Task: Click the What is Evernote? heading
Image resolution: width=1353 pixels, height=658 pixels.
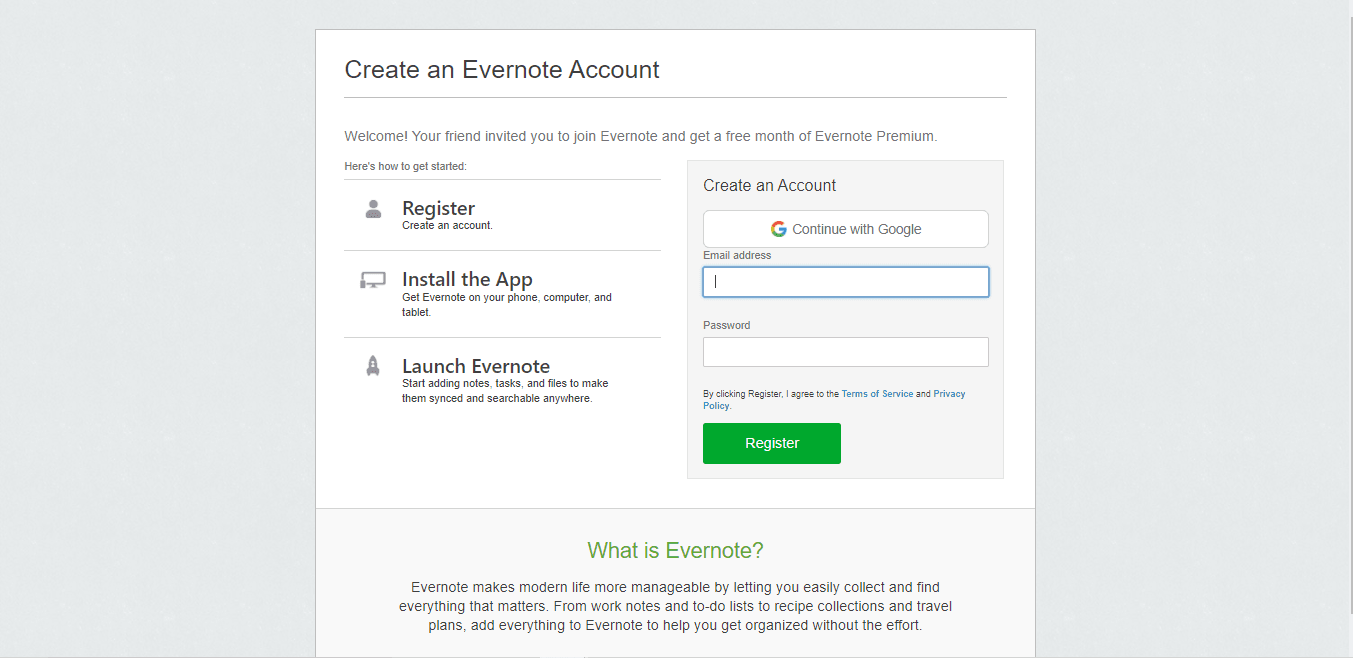Action: 675,550
